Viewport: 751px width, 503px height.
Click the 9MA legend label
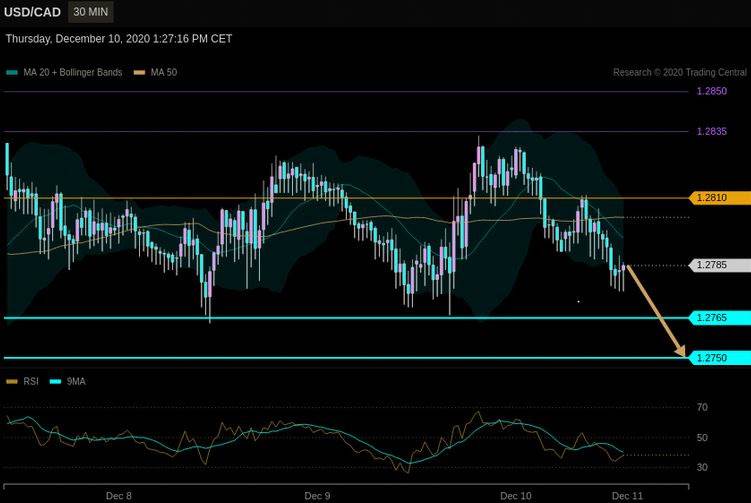point(76,381)
